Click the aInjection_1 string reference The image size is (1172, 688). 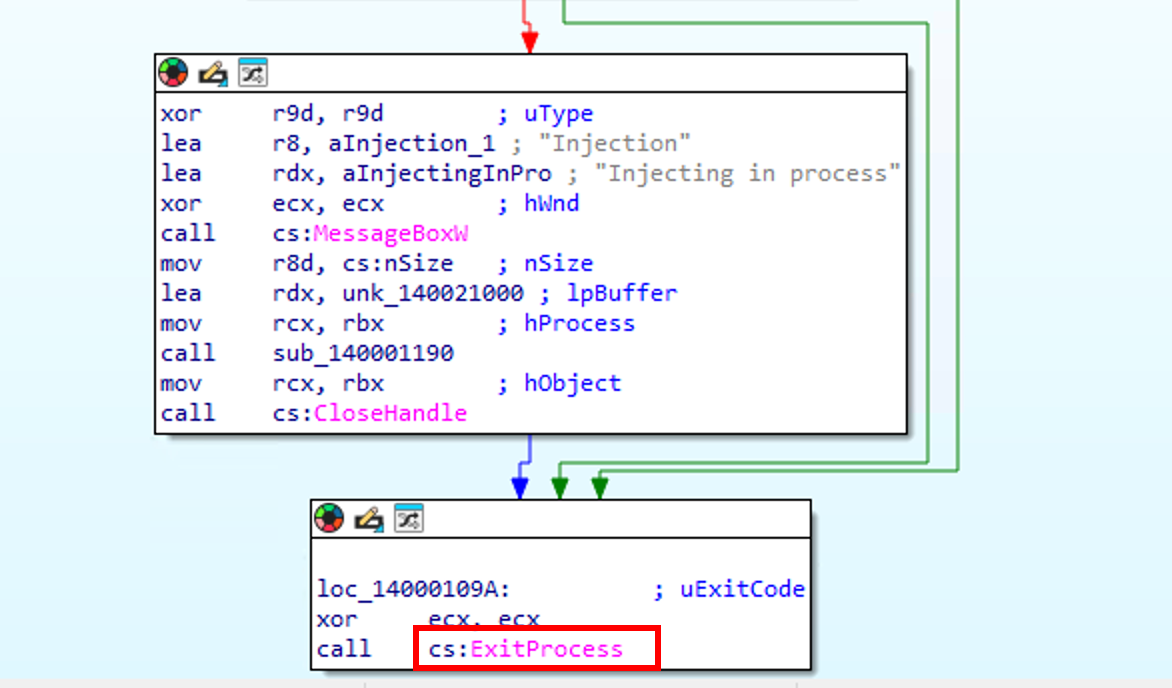click(411, 143)
